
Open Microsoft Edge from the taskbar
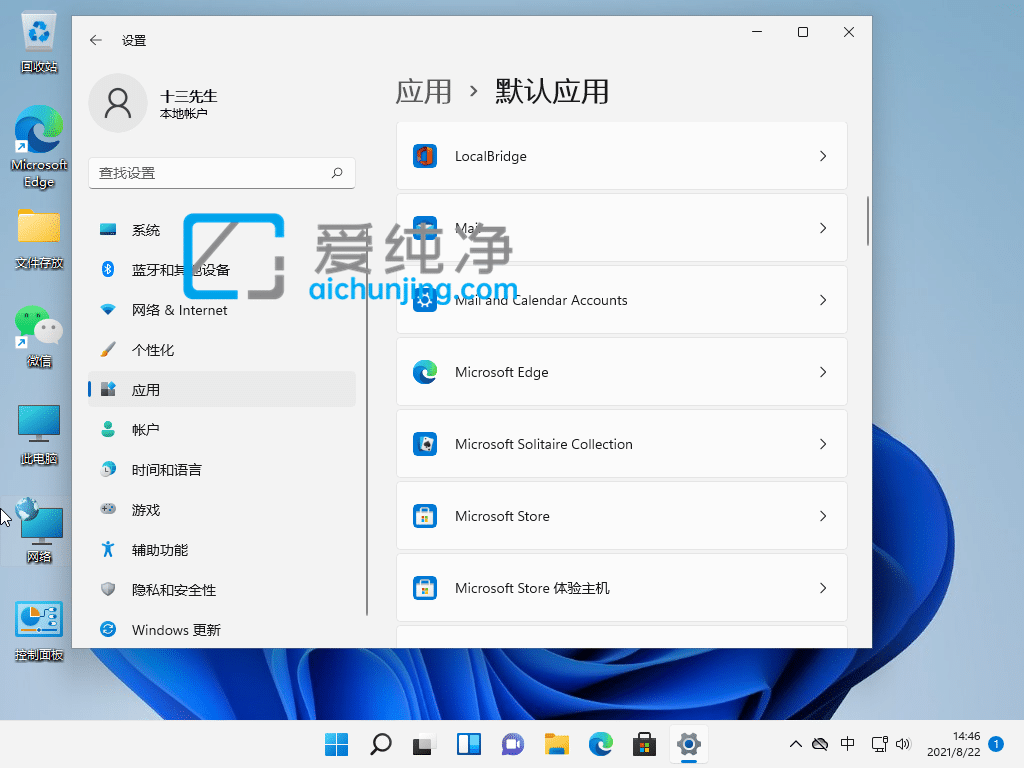tap(600, 745)
